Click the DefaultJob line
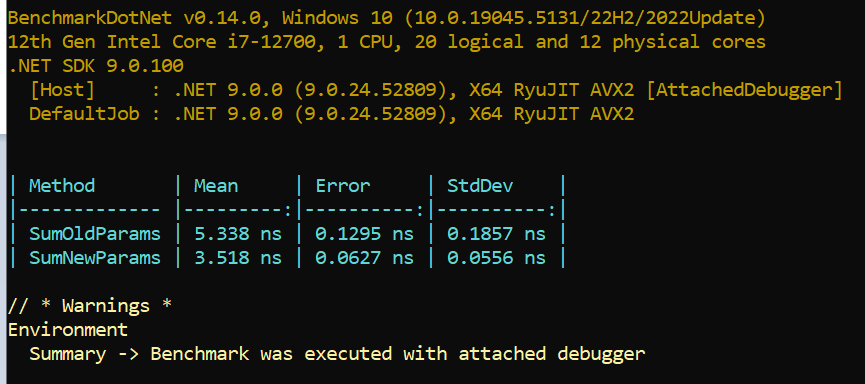Viewport: 865px width, 384px height. pyautogui.click(x=332, y=114)
